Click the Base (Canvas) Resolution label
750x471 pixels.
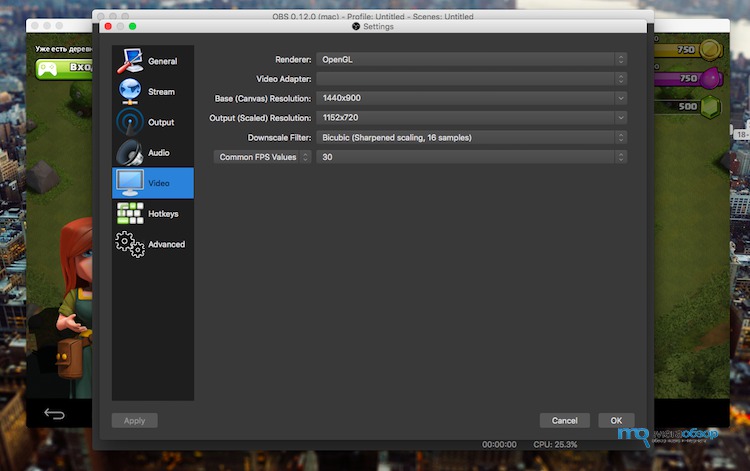(x=263, y=99)
